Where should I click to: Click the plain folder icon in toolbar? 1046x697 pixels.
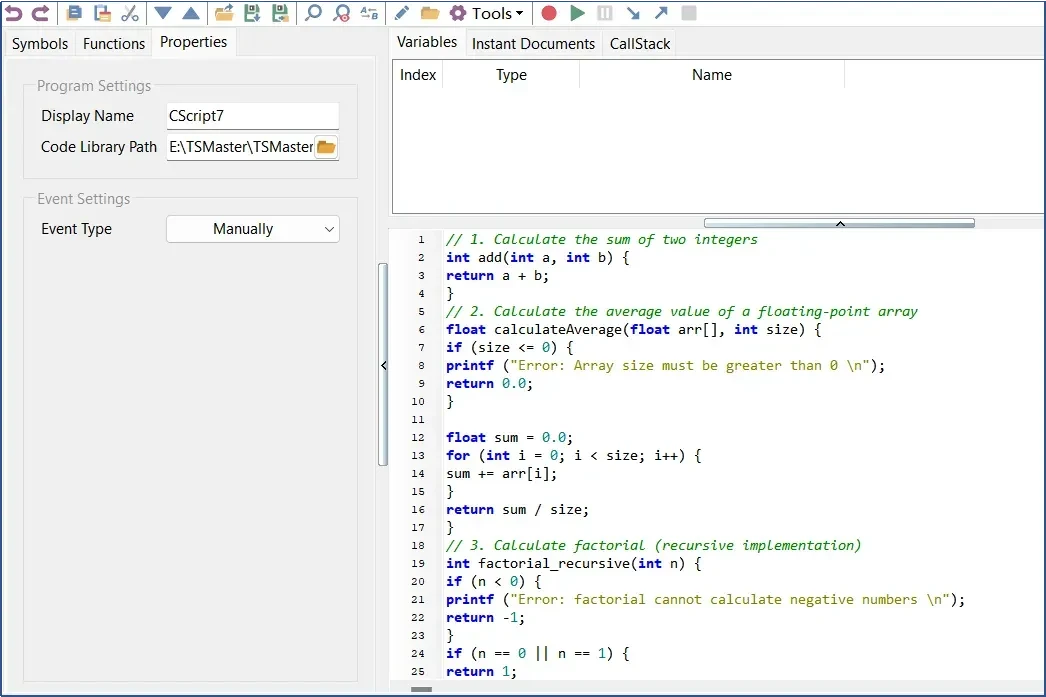[x=430, y=13]
